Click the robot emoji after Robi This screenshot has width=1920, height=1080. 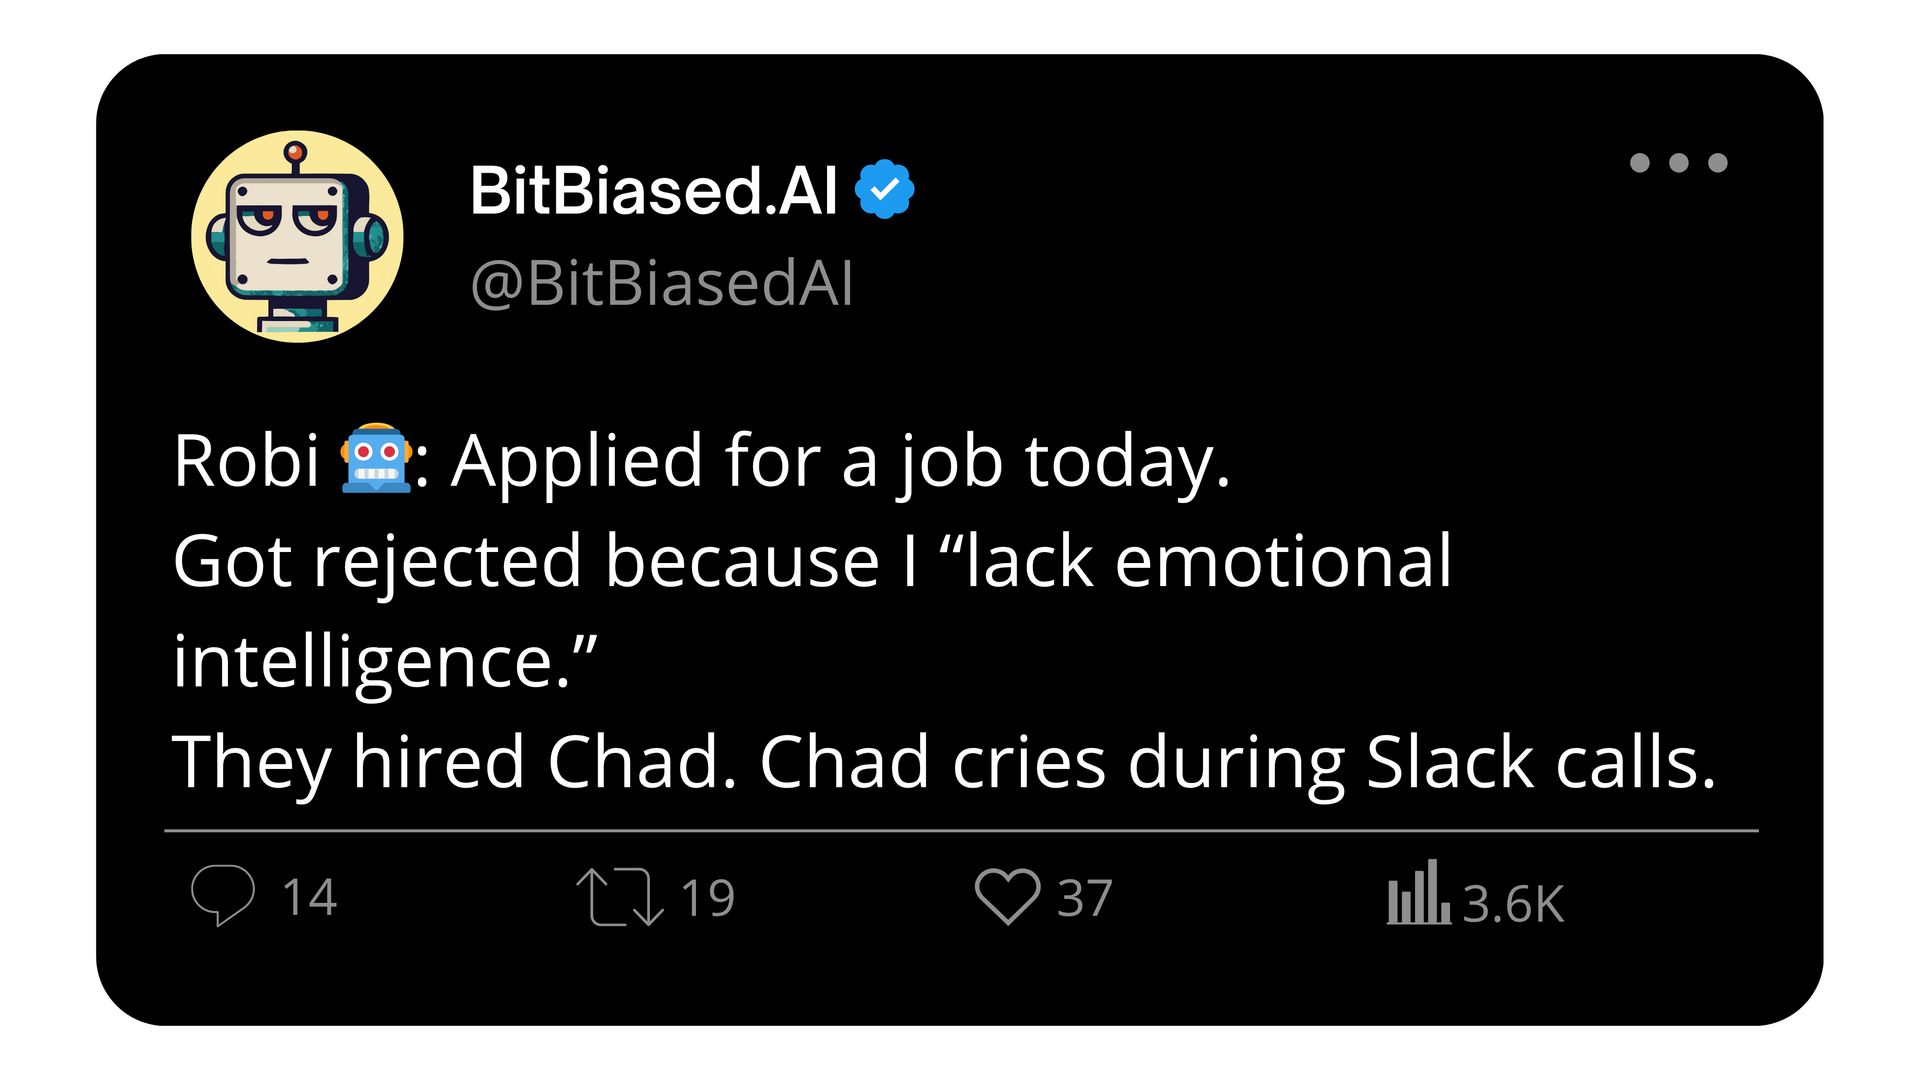375,459
